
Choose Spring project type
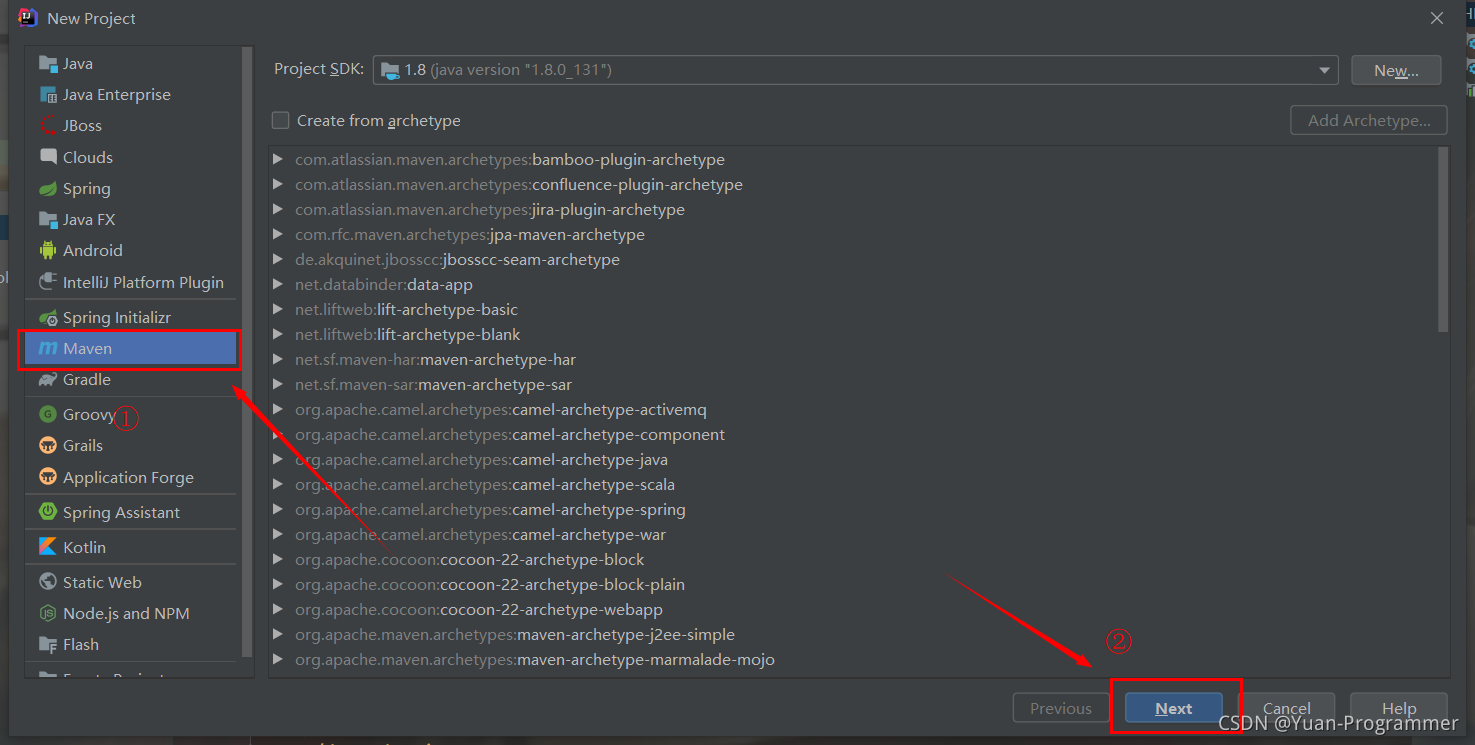133,189
